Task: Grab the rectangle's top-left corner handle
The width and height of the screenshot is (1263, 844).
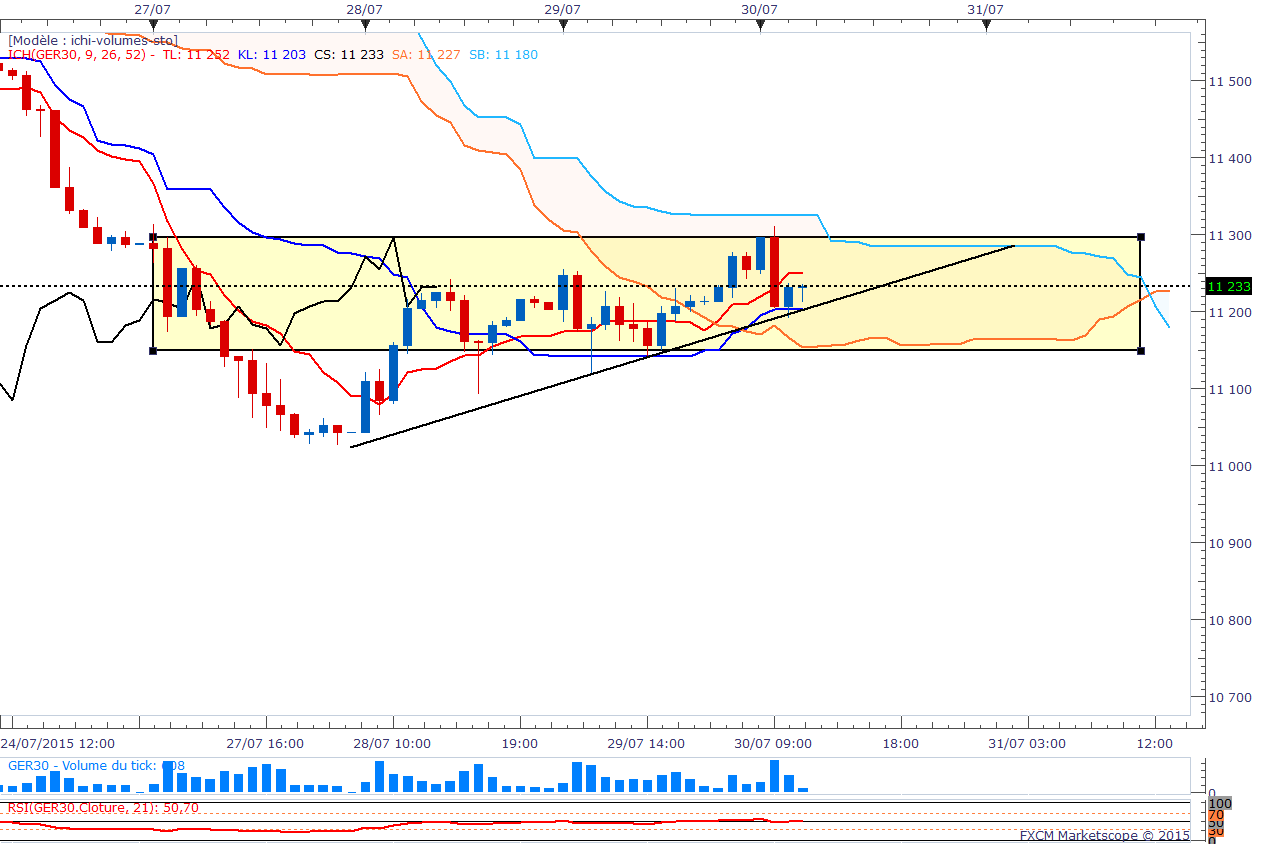Action: (153, 237)
